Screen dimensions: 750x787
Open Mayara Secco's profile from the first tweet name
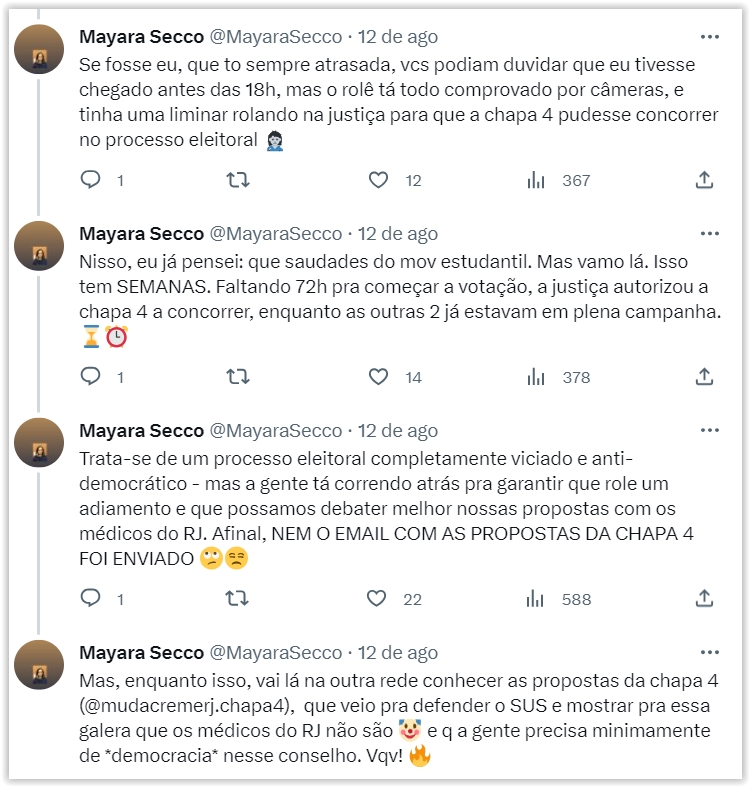[141, 37]
